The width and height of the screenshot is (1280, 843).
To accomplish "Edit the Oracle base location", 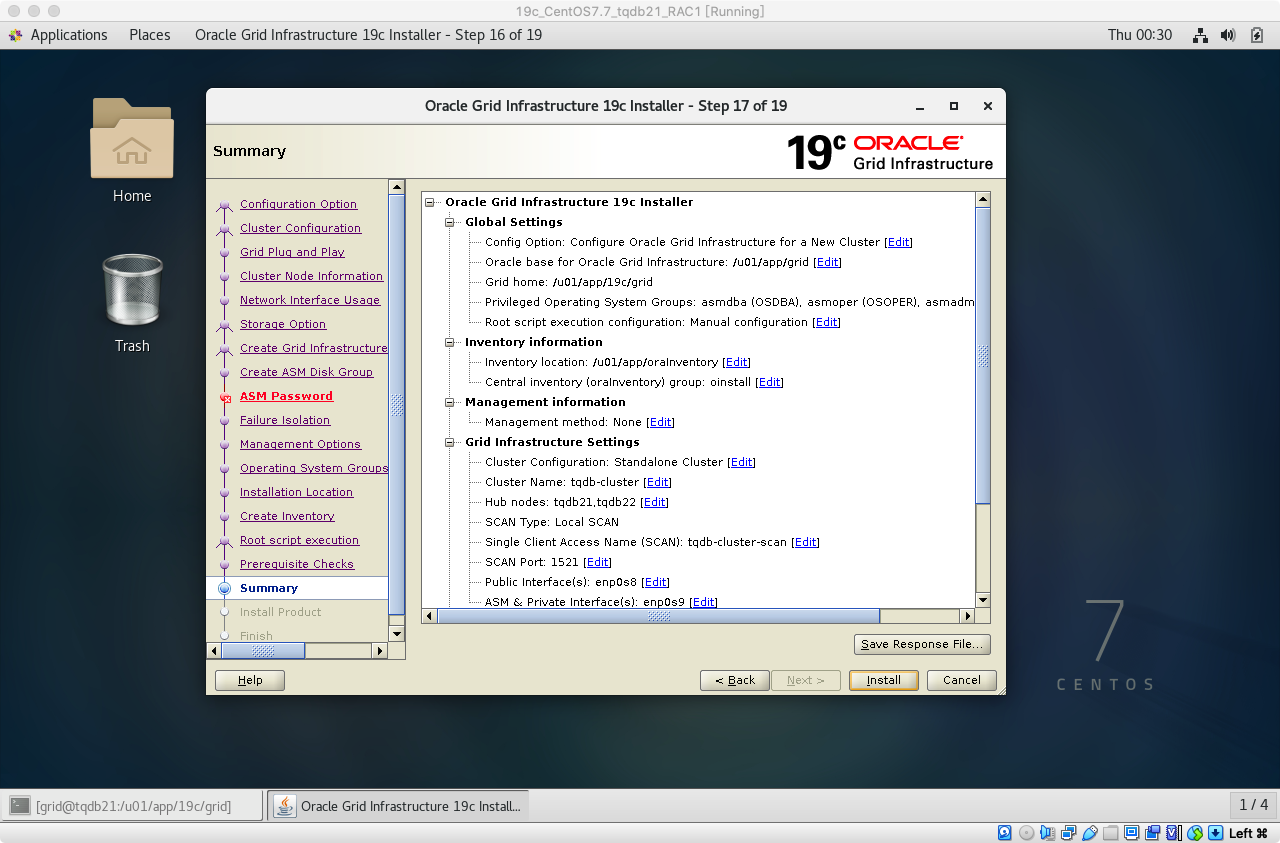I will coord(828,262).
